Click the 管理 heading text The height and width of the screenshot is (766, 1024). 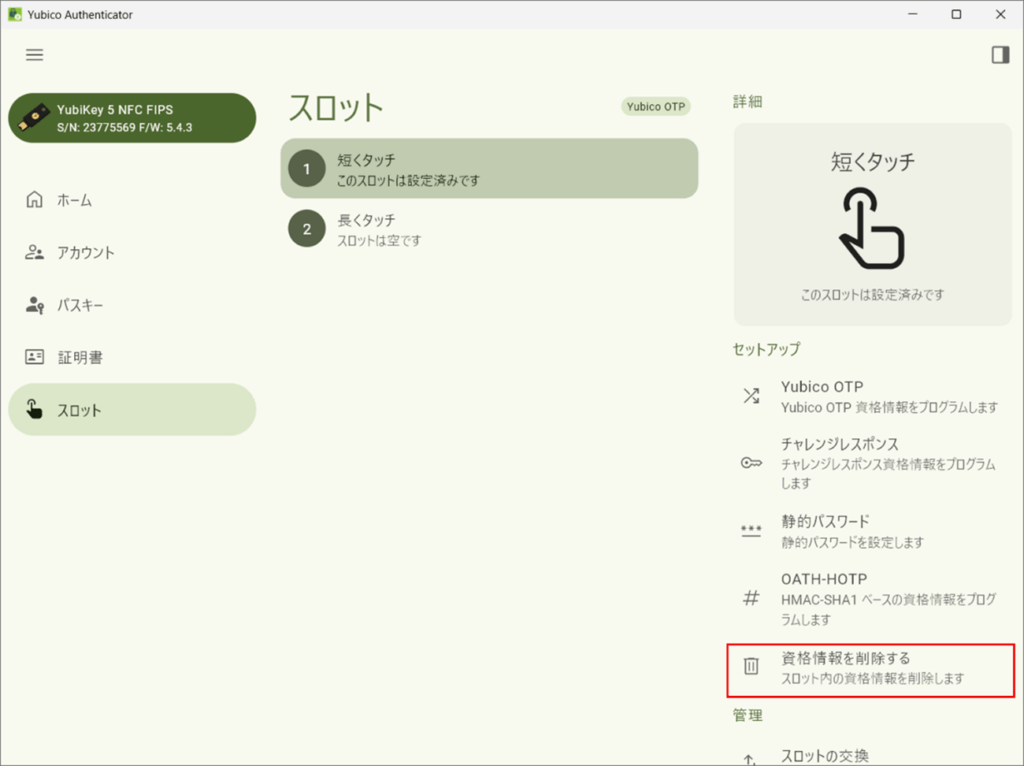tap(747, 716)
